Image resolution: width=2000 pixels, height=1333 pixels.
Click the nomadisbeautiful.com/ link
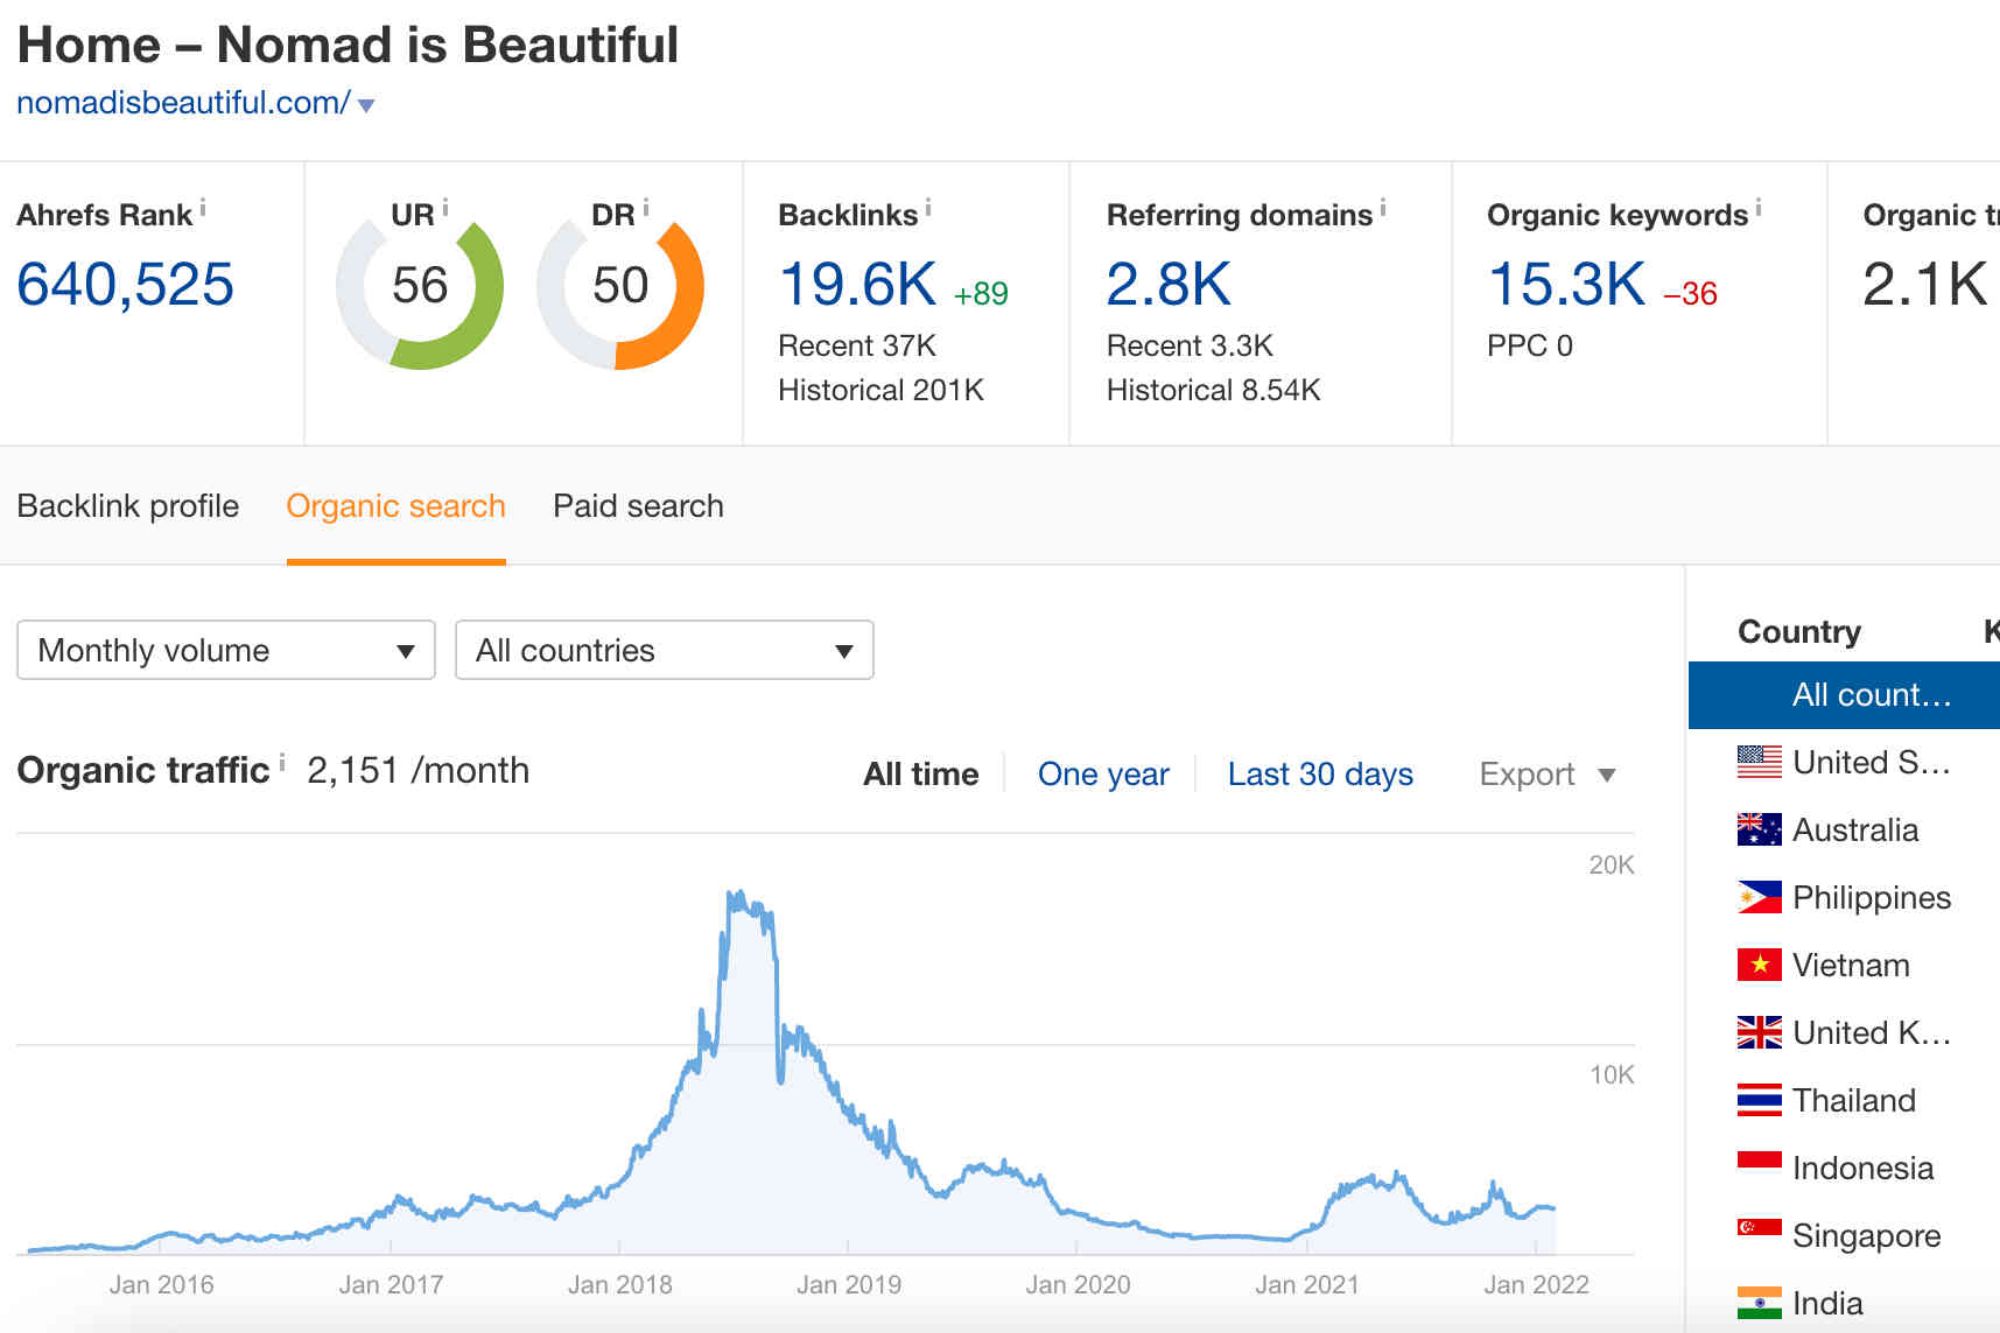click(183, 102)
